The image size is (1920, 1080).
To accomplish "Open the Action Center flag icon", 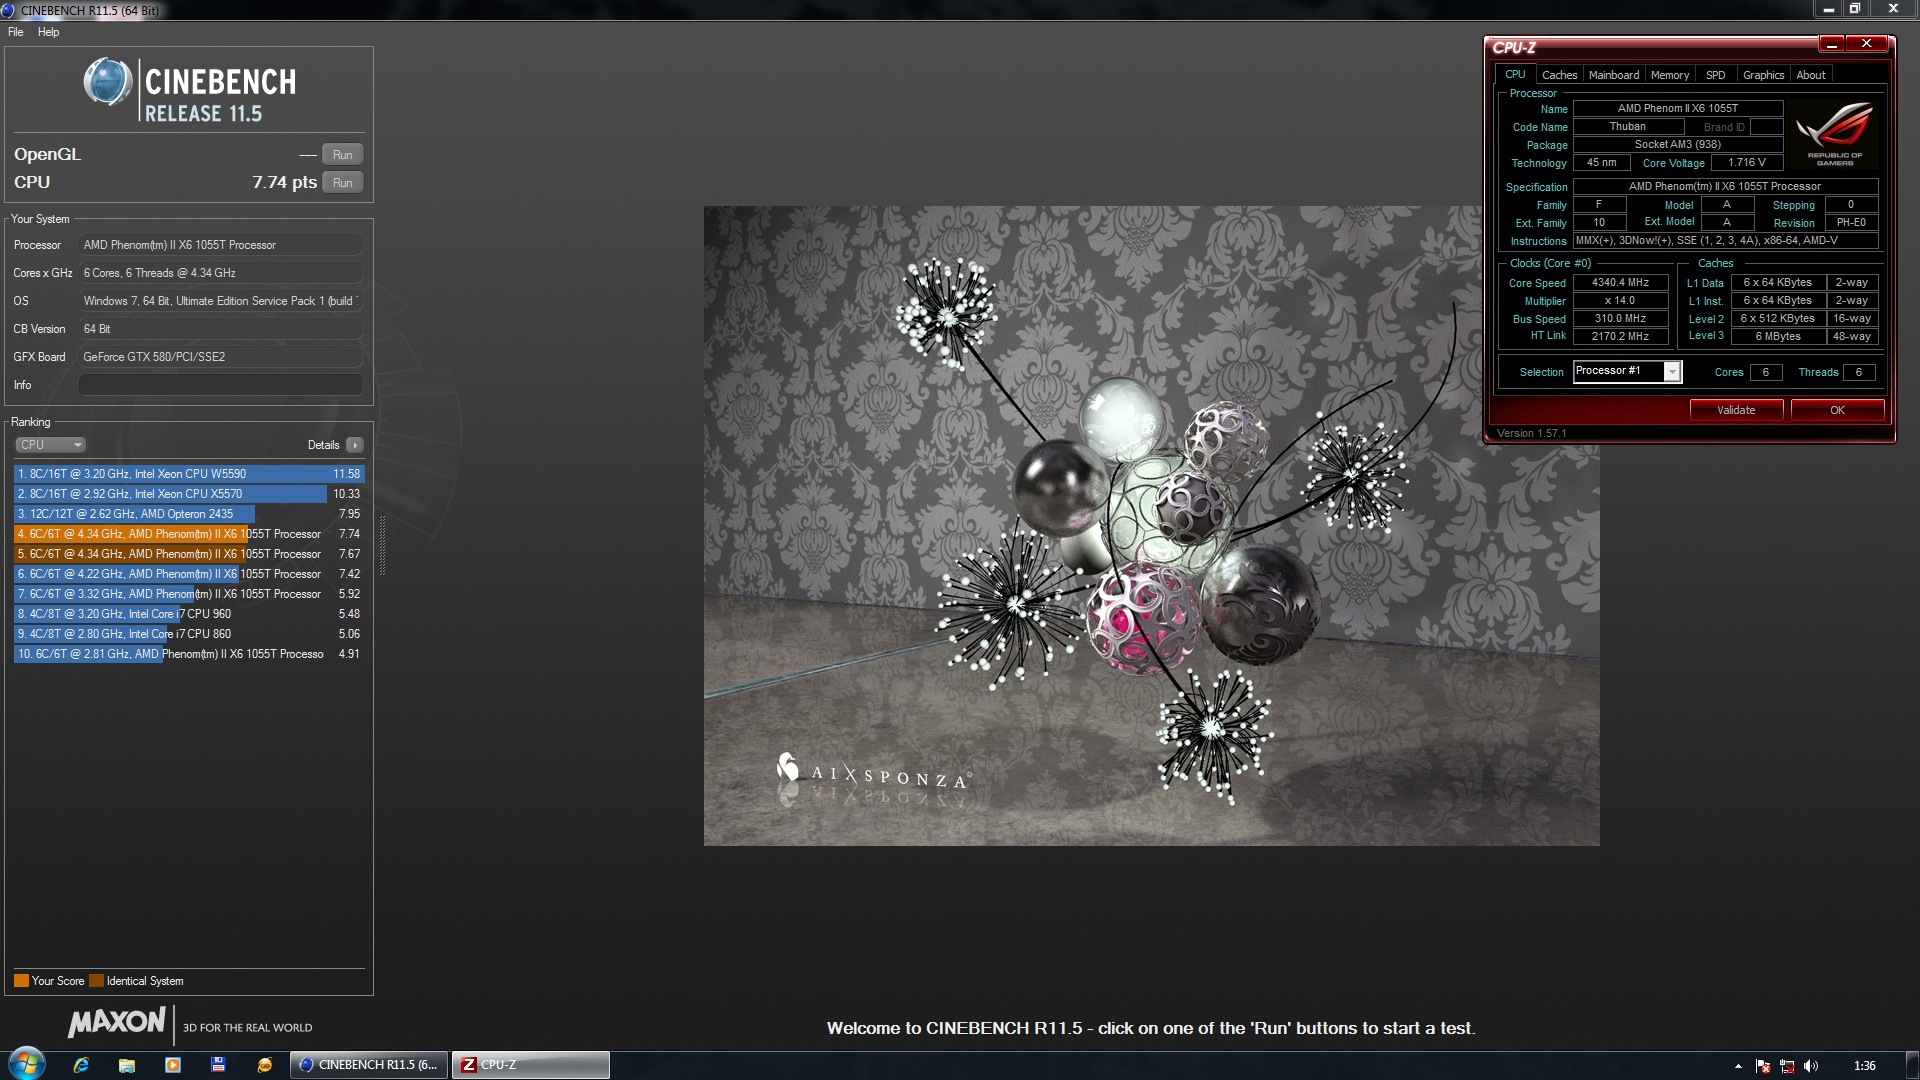I will coord(1763,1066).
